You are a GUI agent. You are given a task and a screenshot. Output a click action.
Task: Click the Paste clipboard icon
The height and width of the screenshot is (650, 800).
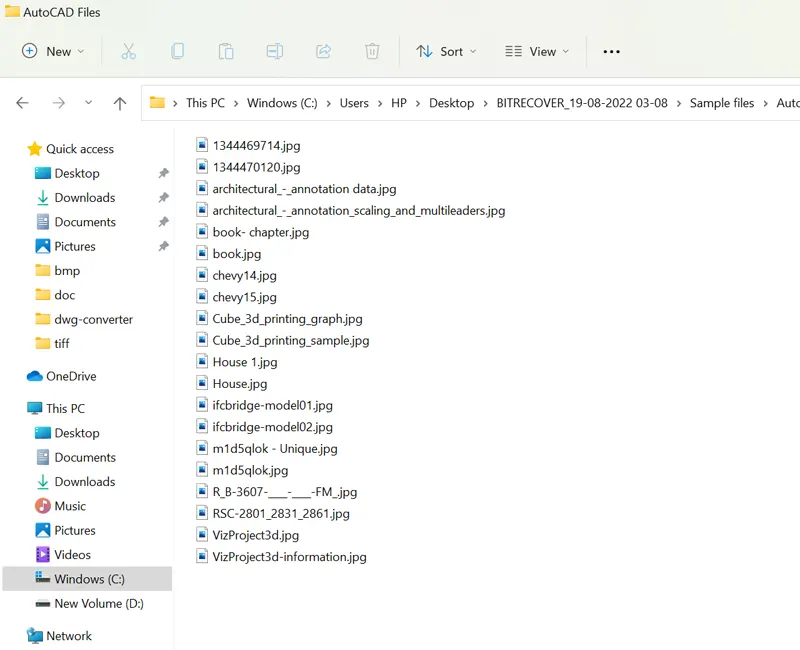click(x=226, y=51)
